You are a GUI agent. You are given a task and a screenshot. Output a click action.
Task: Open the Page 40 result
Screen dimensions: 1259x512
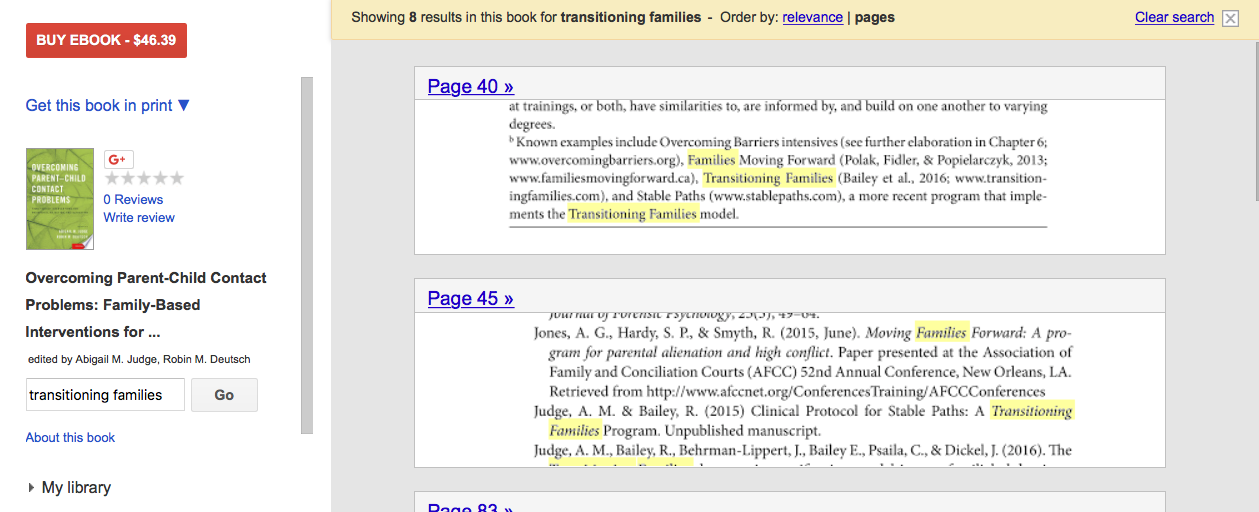click(x=470, y=86)
